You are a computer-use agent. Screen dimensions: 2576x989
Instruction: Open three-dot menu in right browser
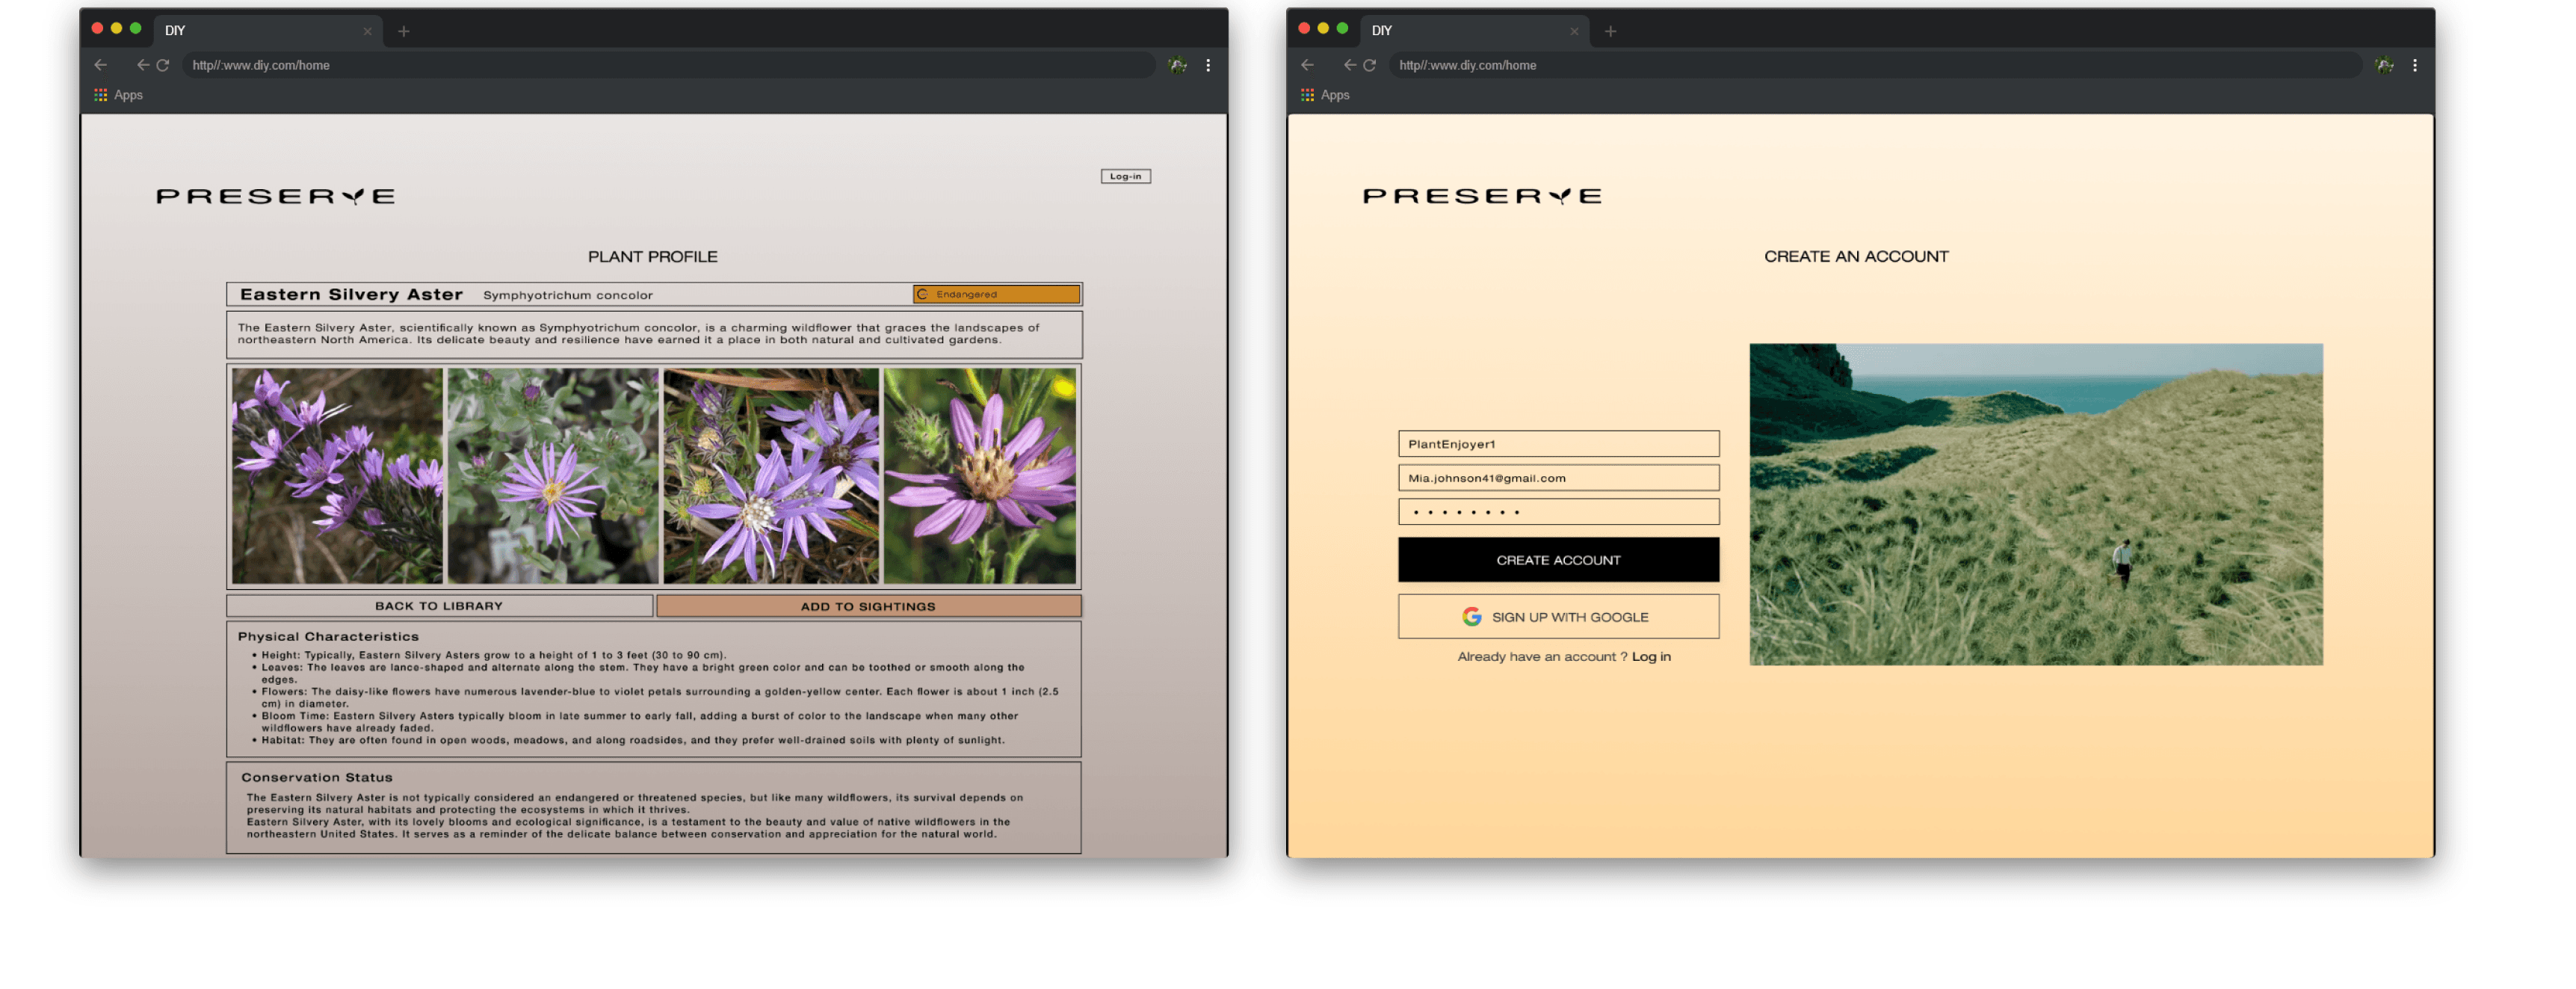point(2415,65)
